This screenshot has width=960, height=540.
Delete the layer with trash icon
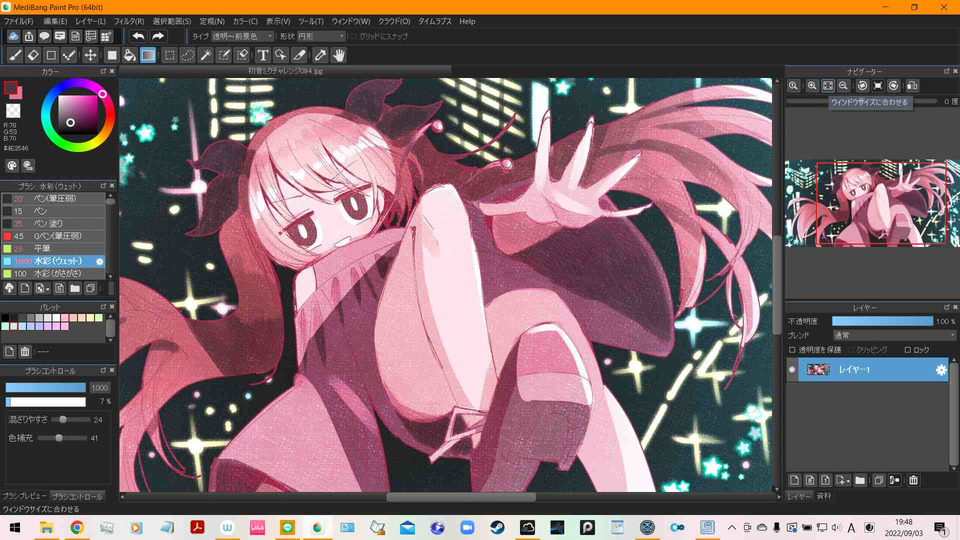pos(913,480)
